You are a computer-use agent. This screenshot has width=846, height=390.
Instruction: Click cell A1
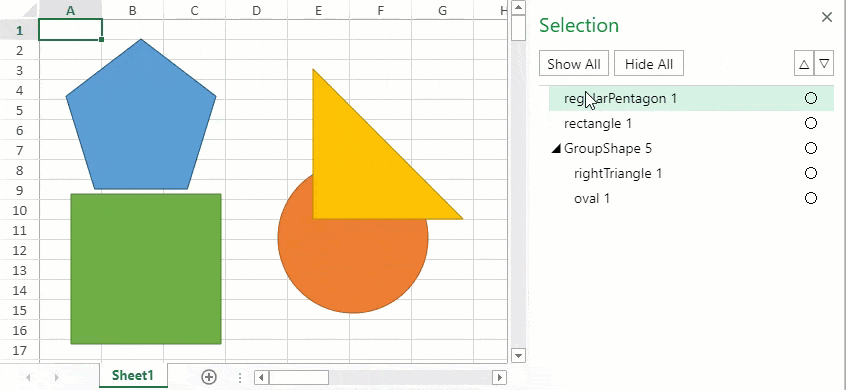coord(70,30)
